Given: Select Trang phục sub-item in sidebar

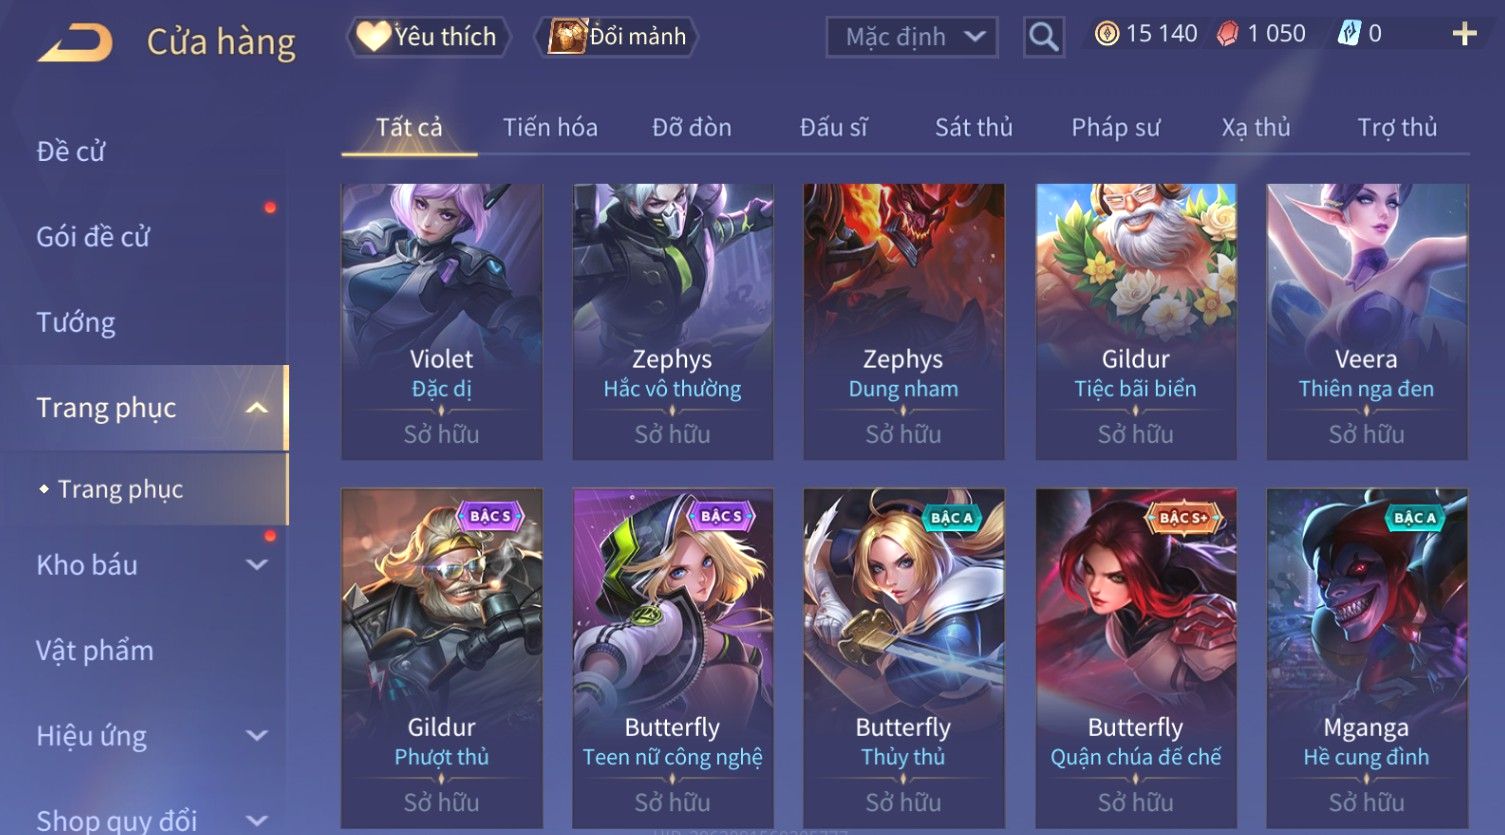Looking at the screenshot, I should (x=120, y=489).
